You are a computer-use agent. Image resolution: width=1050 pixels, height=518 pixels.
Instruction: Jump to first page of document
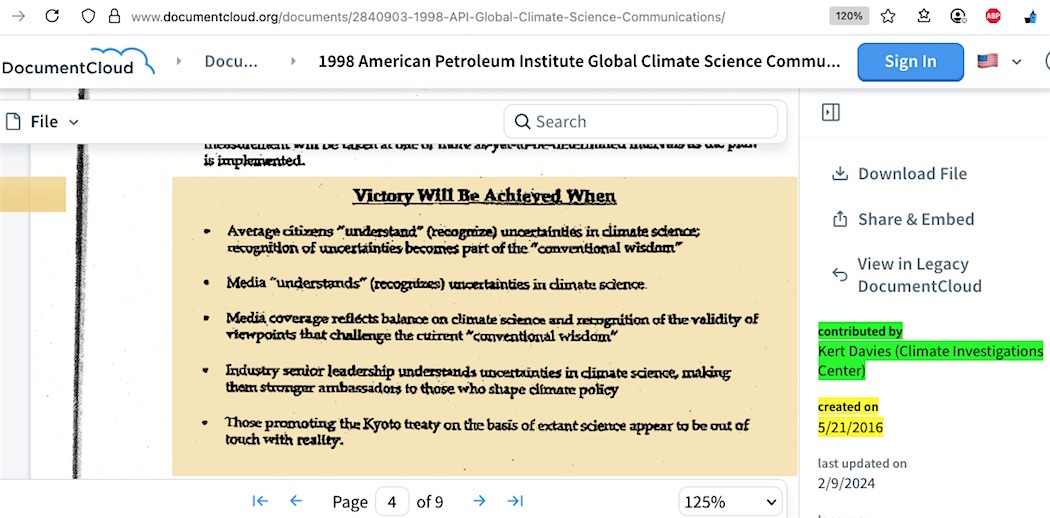(260, 501)
